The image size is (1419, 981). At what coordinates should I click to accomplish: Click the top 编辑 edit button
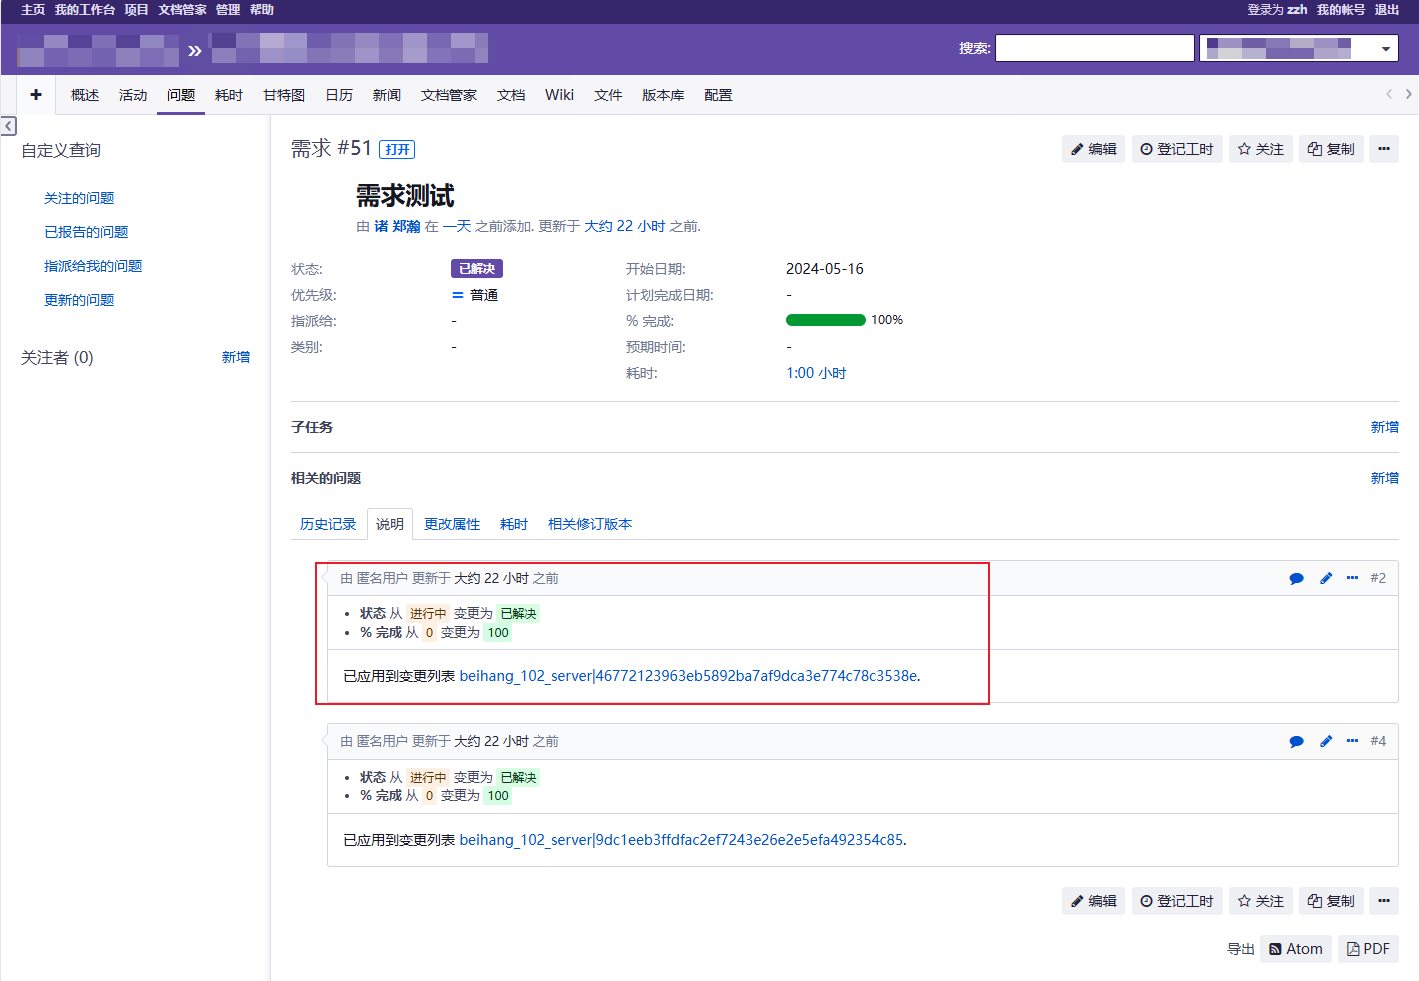[x=1093, y=149]
